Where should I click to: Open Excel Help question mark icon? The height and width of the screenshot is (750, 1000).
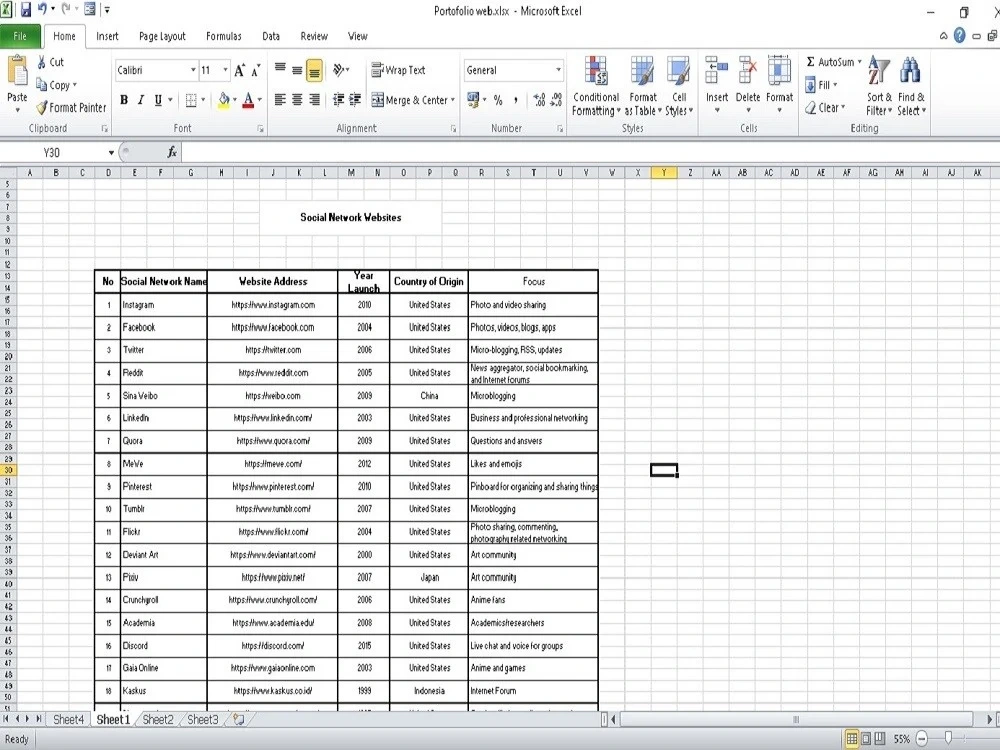959,36
